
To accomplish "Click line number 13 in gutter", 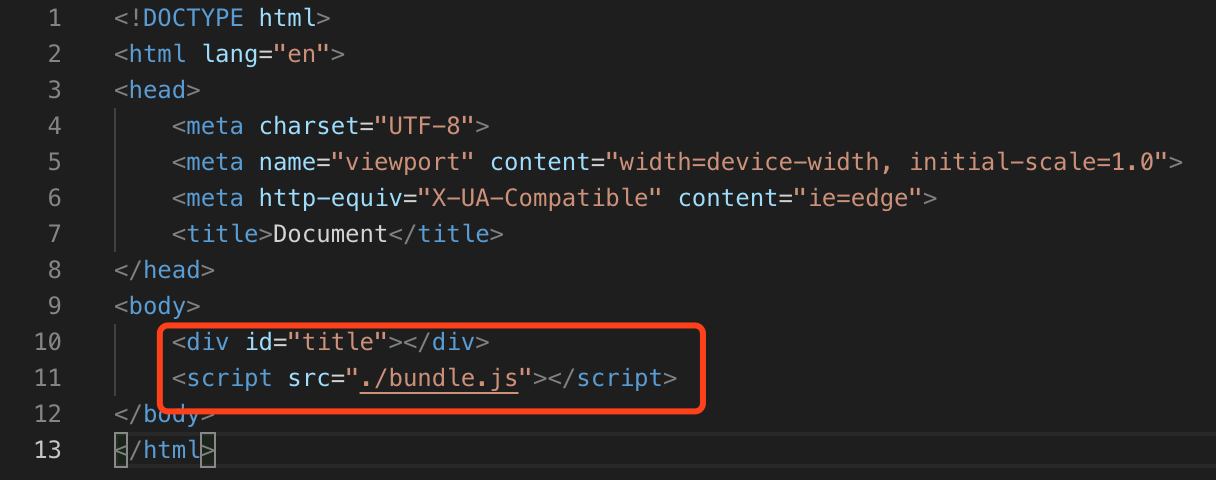I will pos(46,450).
